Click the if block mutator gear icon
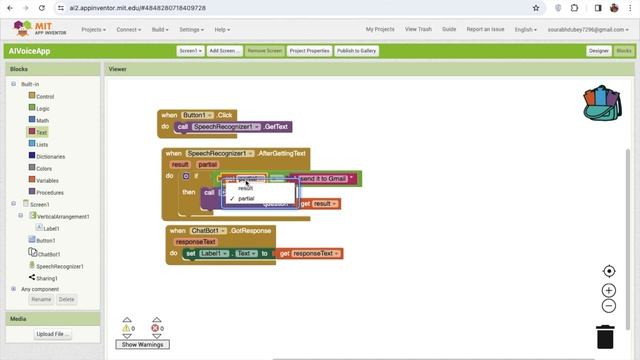 coord(186,176)
